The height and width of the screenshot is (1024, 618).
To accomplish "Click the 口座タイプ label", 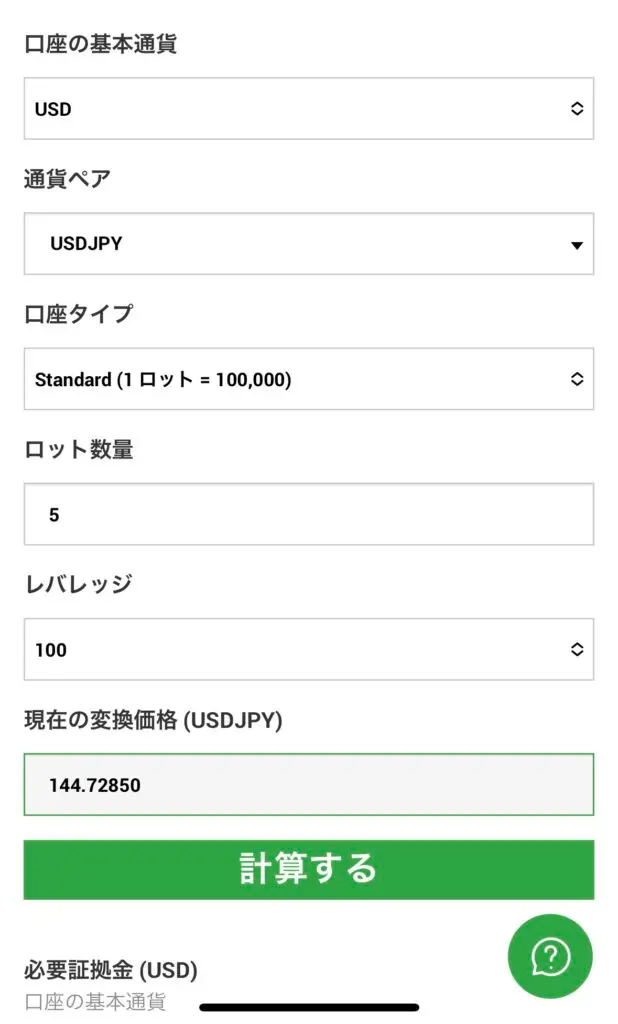I will click(78, 314).
